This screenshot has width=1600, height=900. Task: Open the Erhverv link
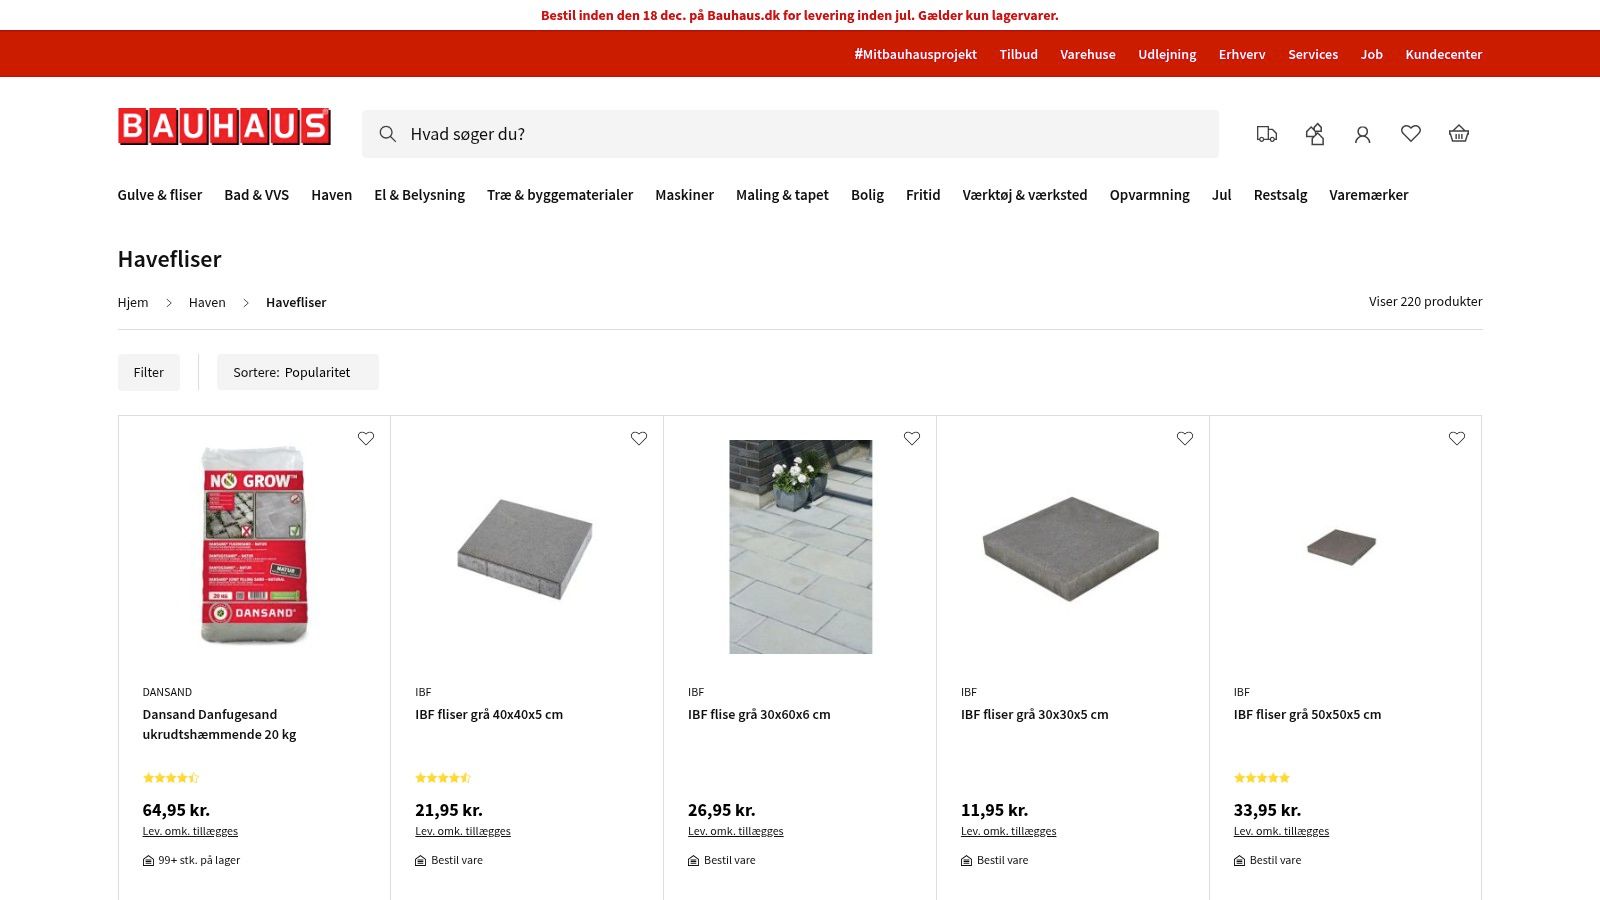pos(1242,54)
